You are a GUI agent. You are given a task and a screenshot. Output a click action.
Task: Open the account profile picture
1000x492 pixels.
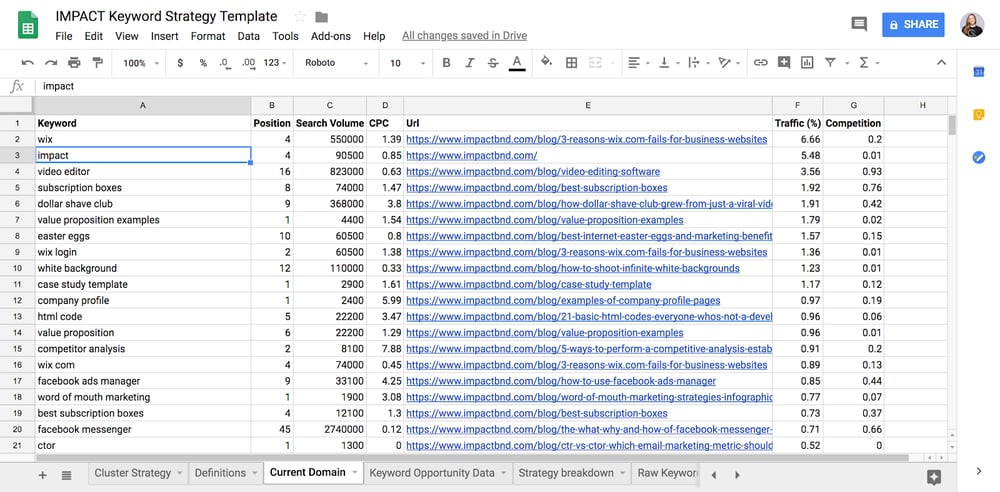(972, 24)
